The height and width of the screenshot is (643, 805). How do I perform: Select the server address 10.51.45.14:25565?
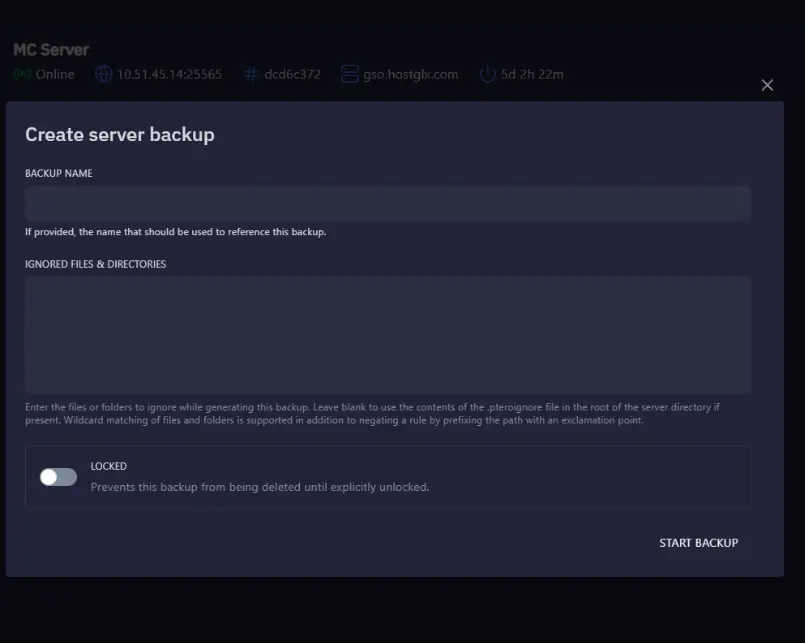tap(169, 74)
